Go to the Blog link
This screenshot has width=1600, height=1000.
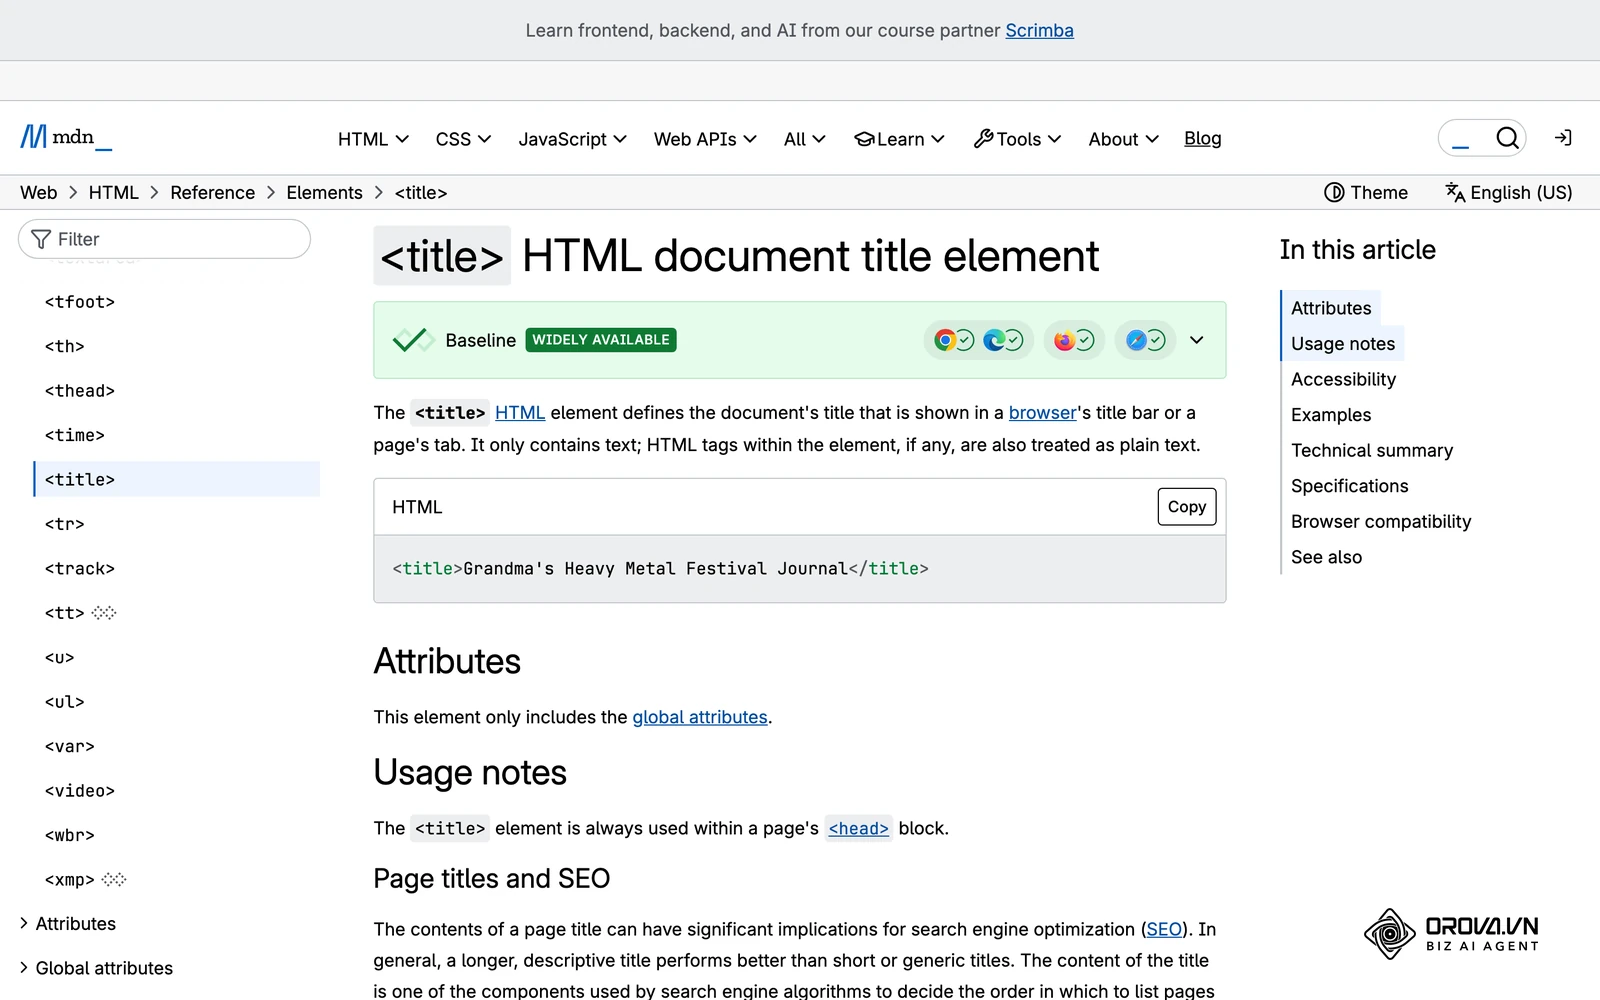pyautogui.click(x=1203, y=139)
